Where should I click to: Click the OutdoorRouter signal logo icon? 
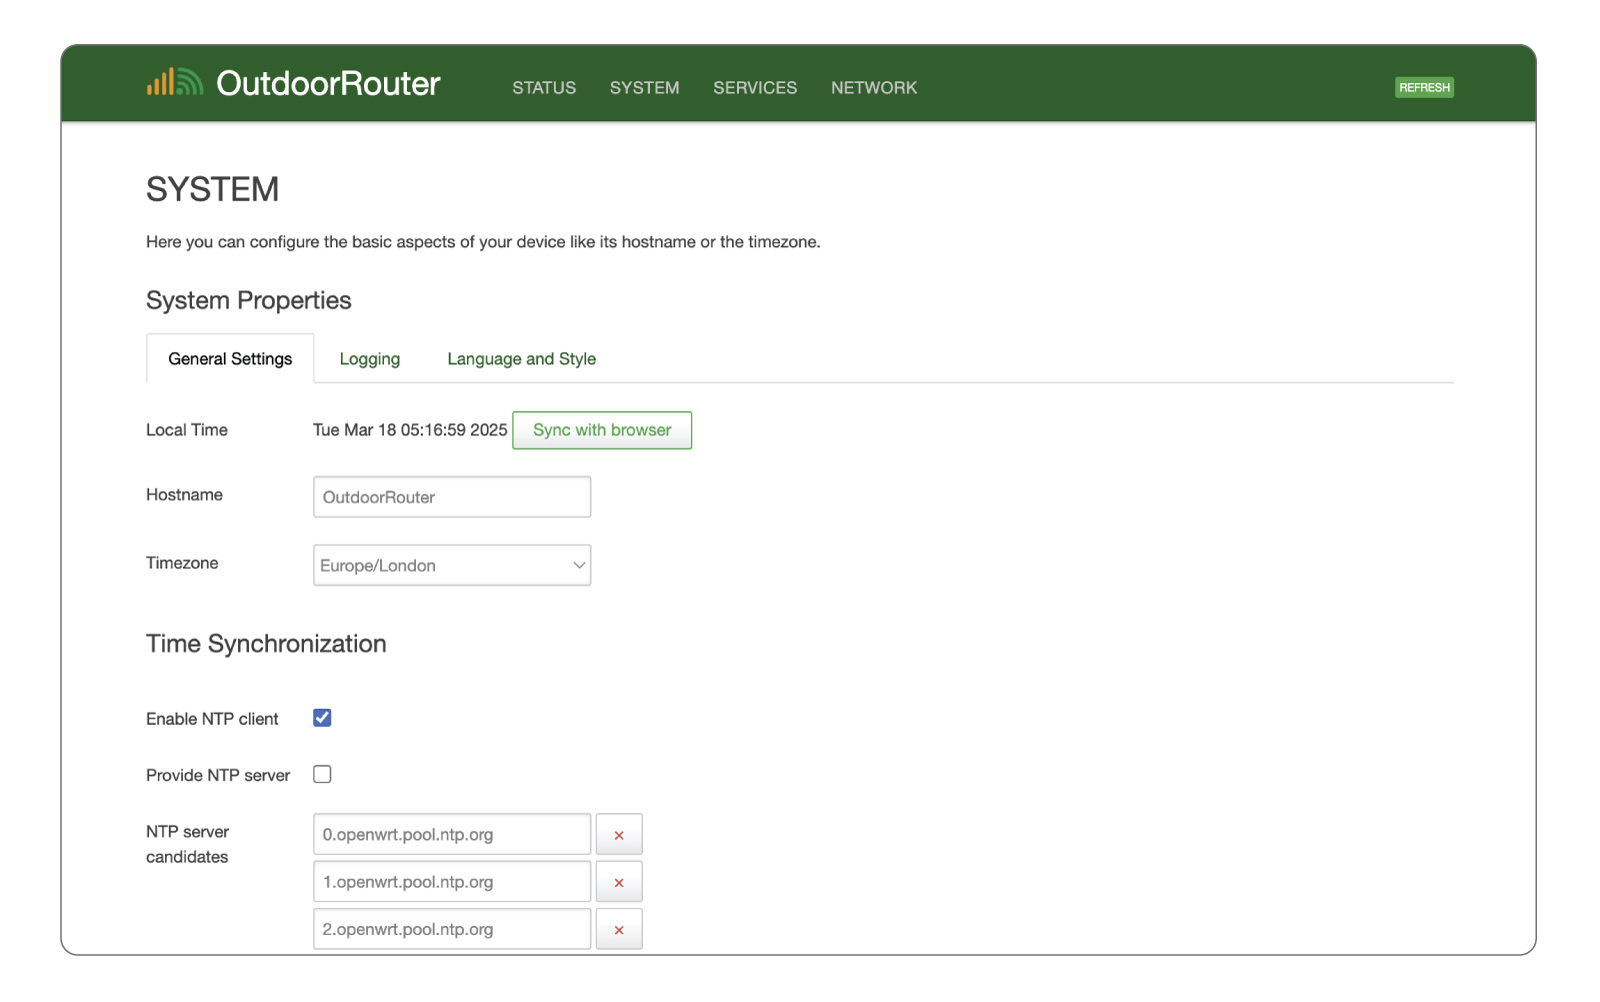(x=174, y=83)
